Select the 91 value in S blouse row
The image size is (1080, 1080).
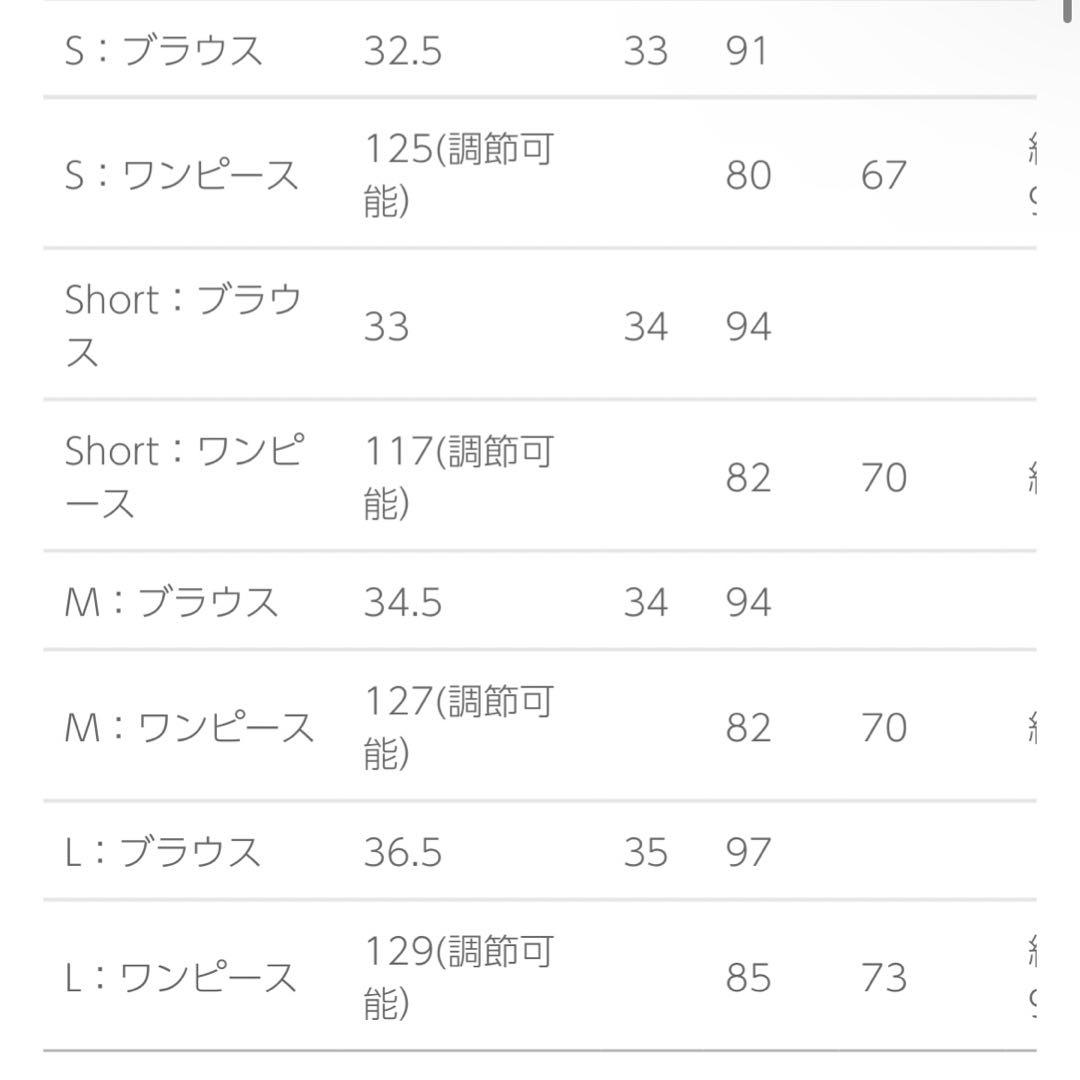pyautogui.click(x=748, y=50)
